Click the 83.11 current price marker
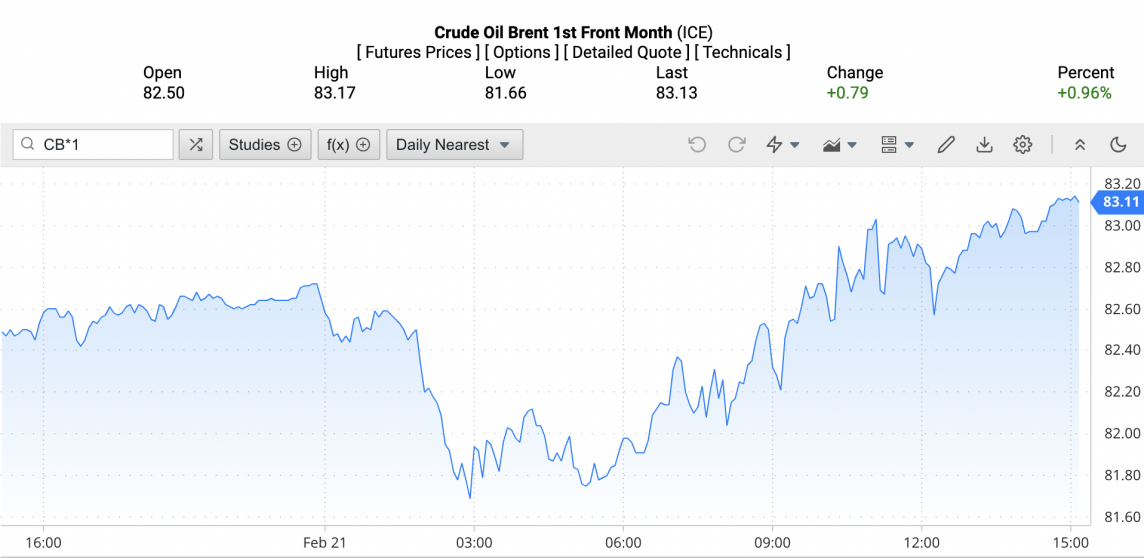Image resolution: width=1144 pixels, height=559 pixels. (1120, 202)
